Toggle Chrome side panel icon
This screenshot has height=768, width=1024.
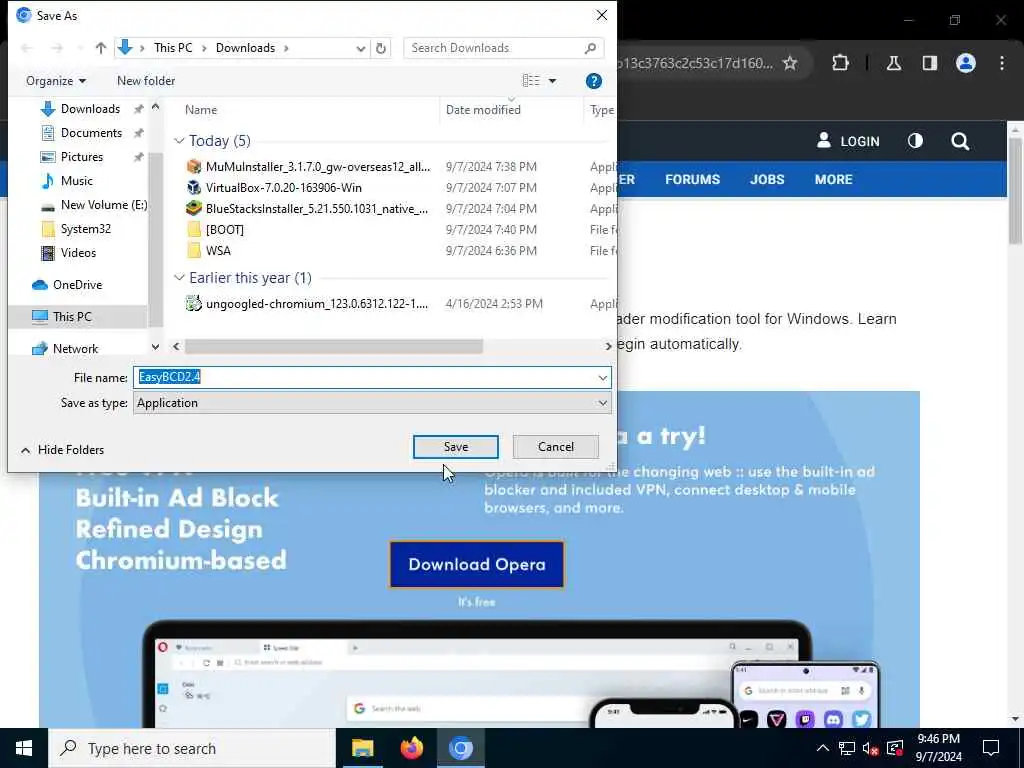pos(929,63)
